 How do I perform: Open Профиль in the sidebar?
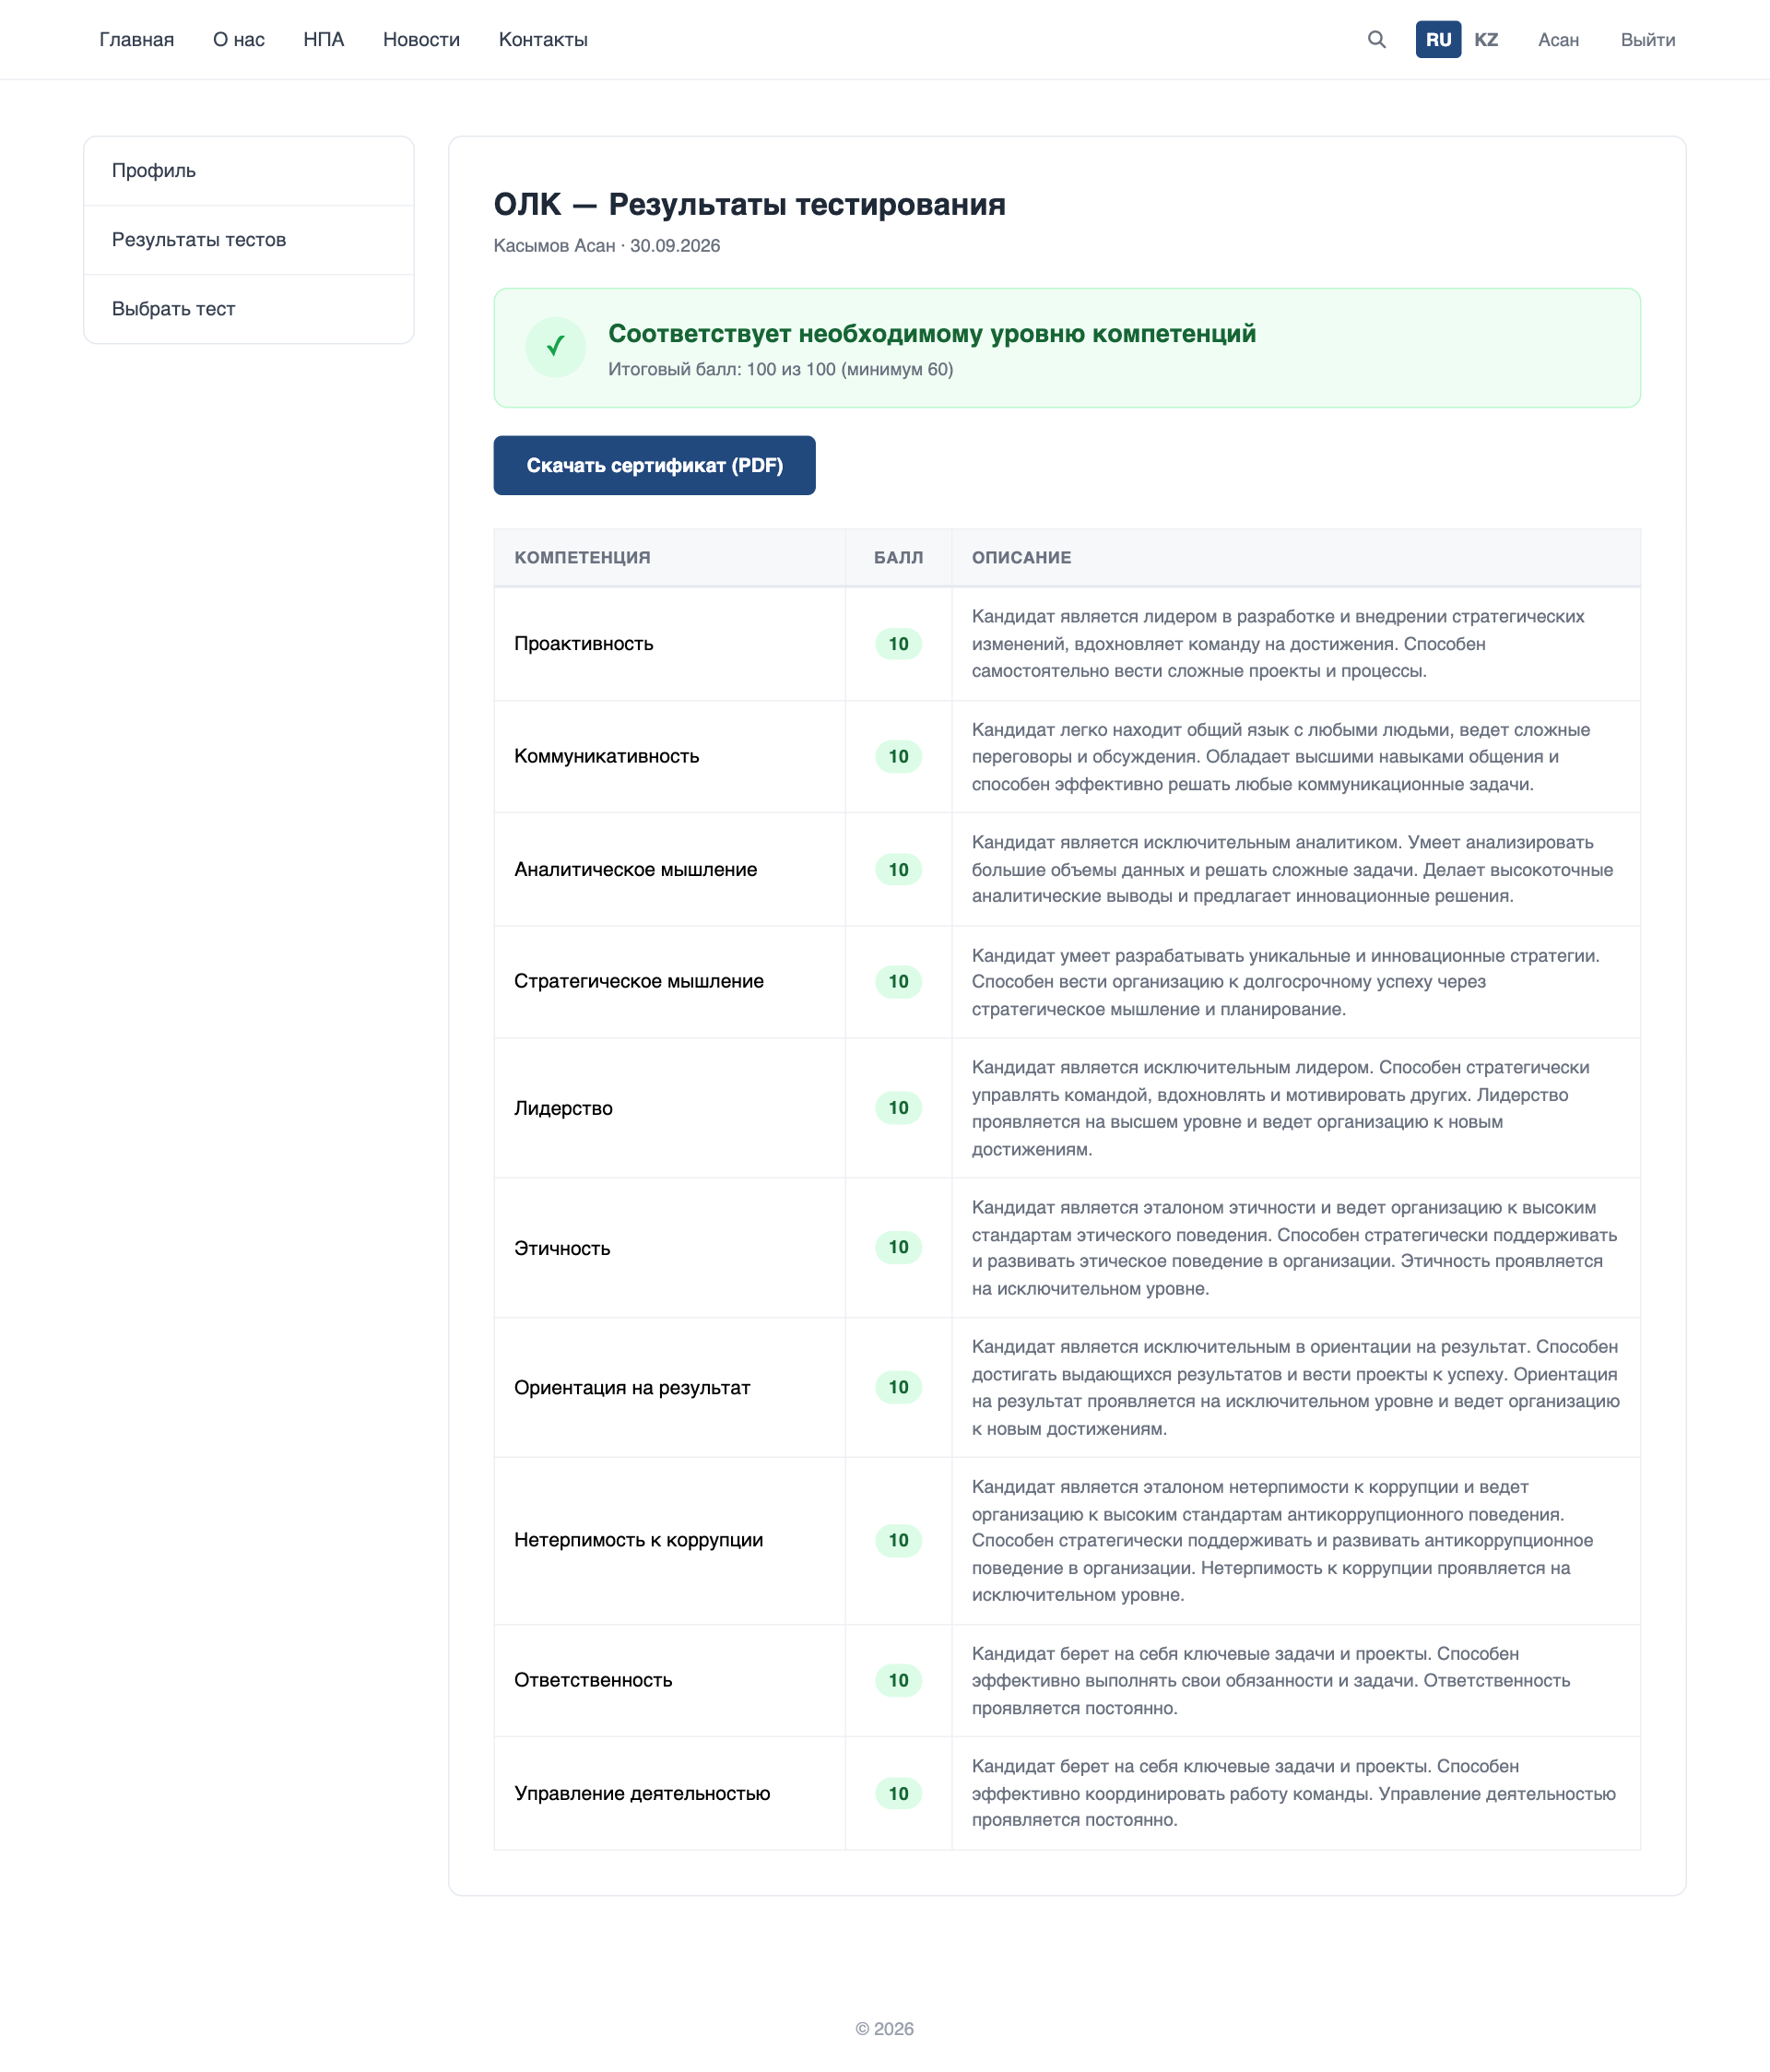coord(249,171)
